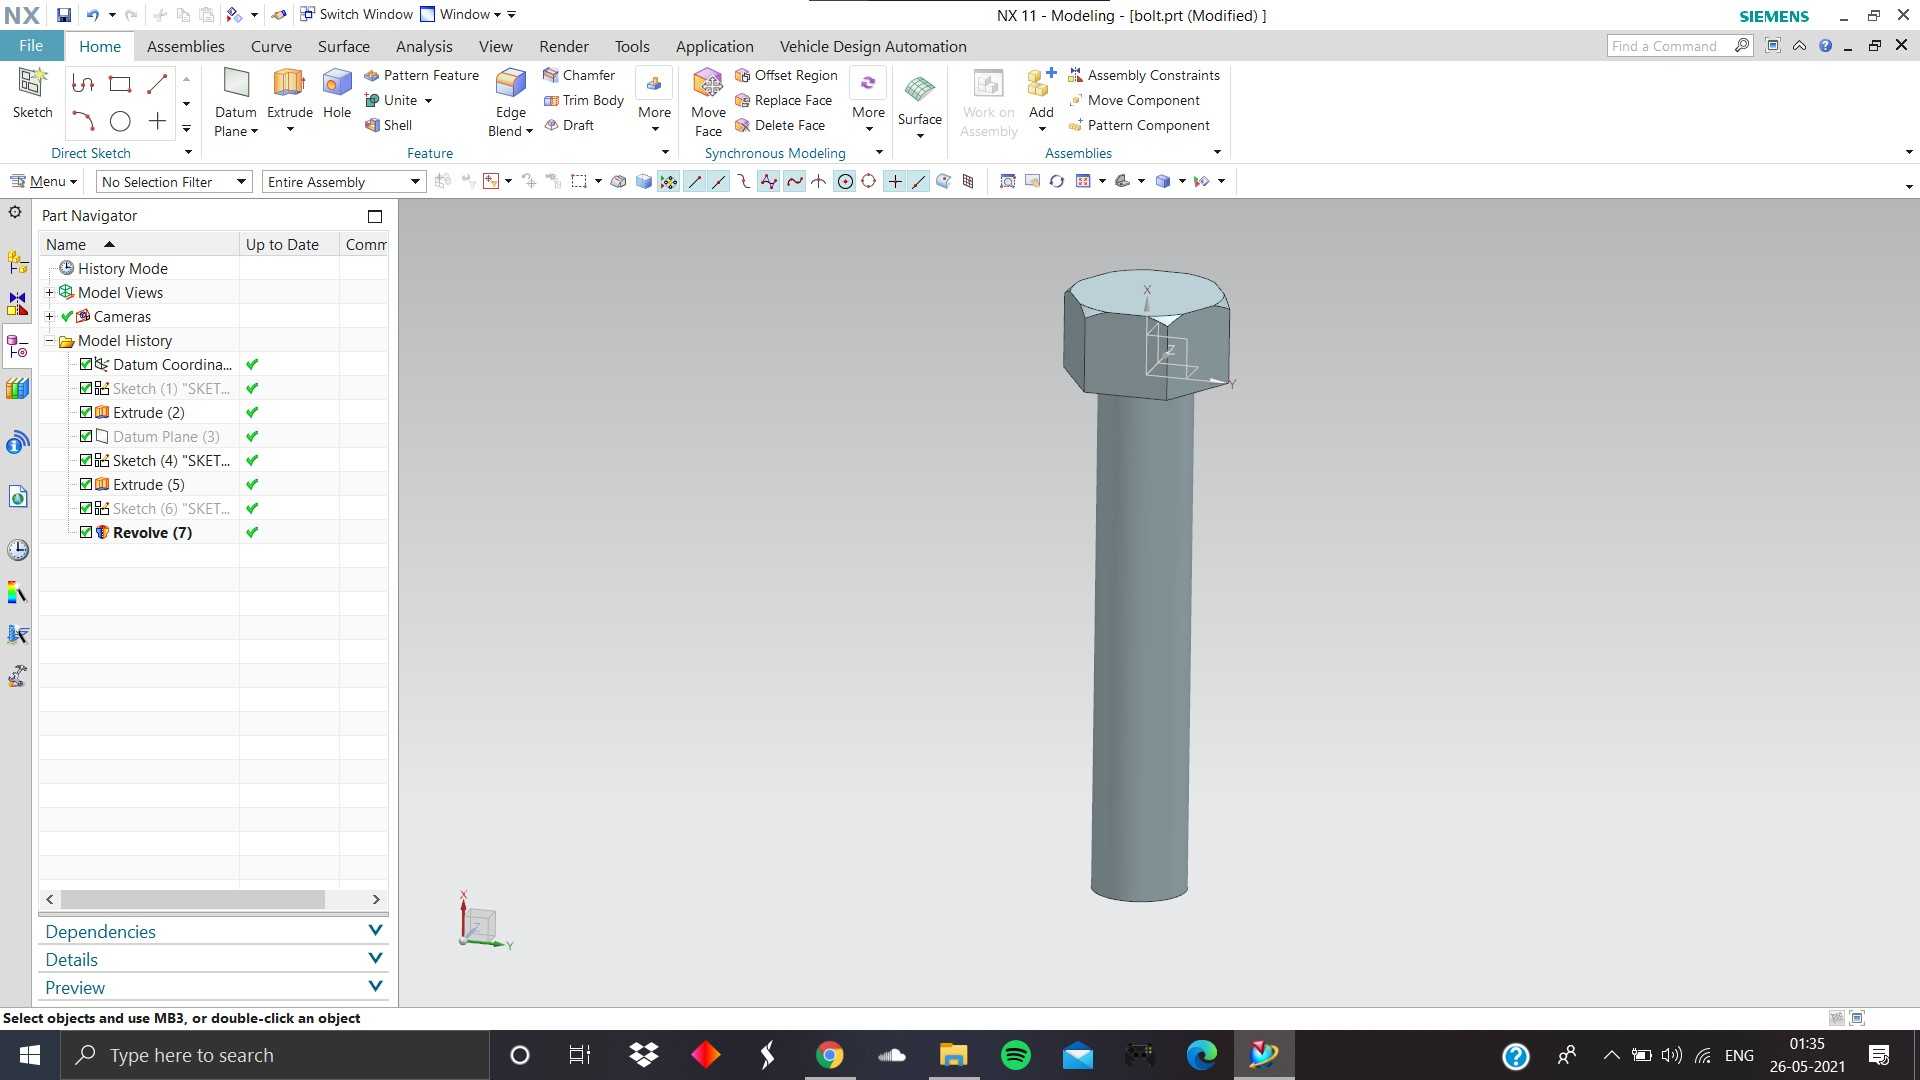Viewport: 1920px width, 1080px height.
Task: Click Pattern Feature in the ribbon
Action: point(421,75)
